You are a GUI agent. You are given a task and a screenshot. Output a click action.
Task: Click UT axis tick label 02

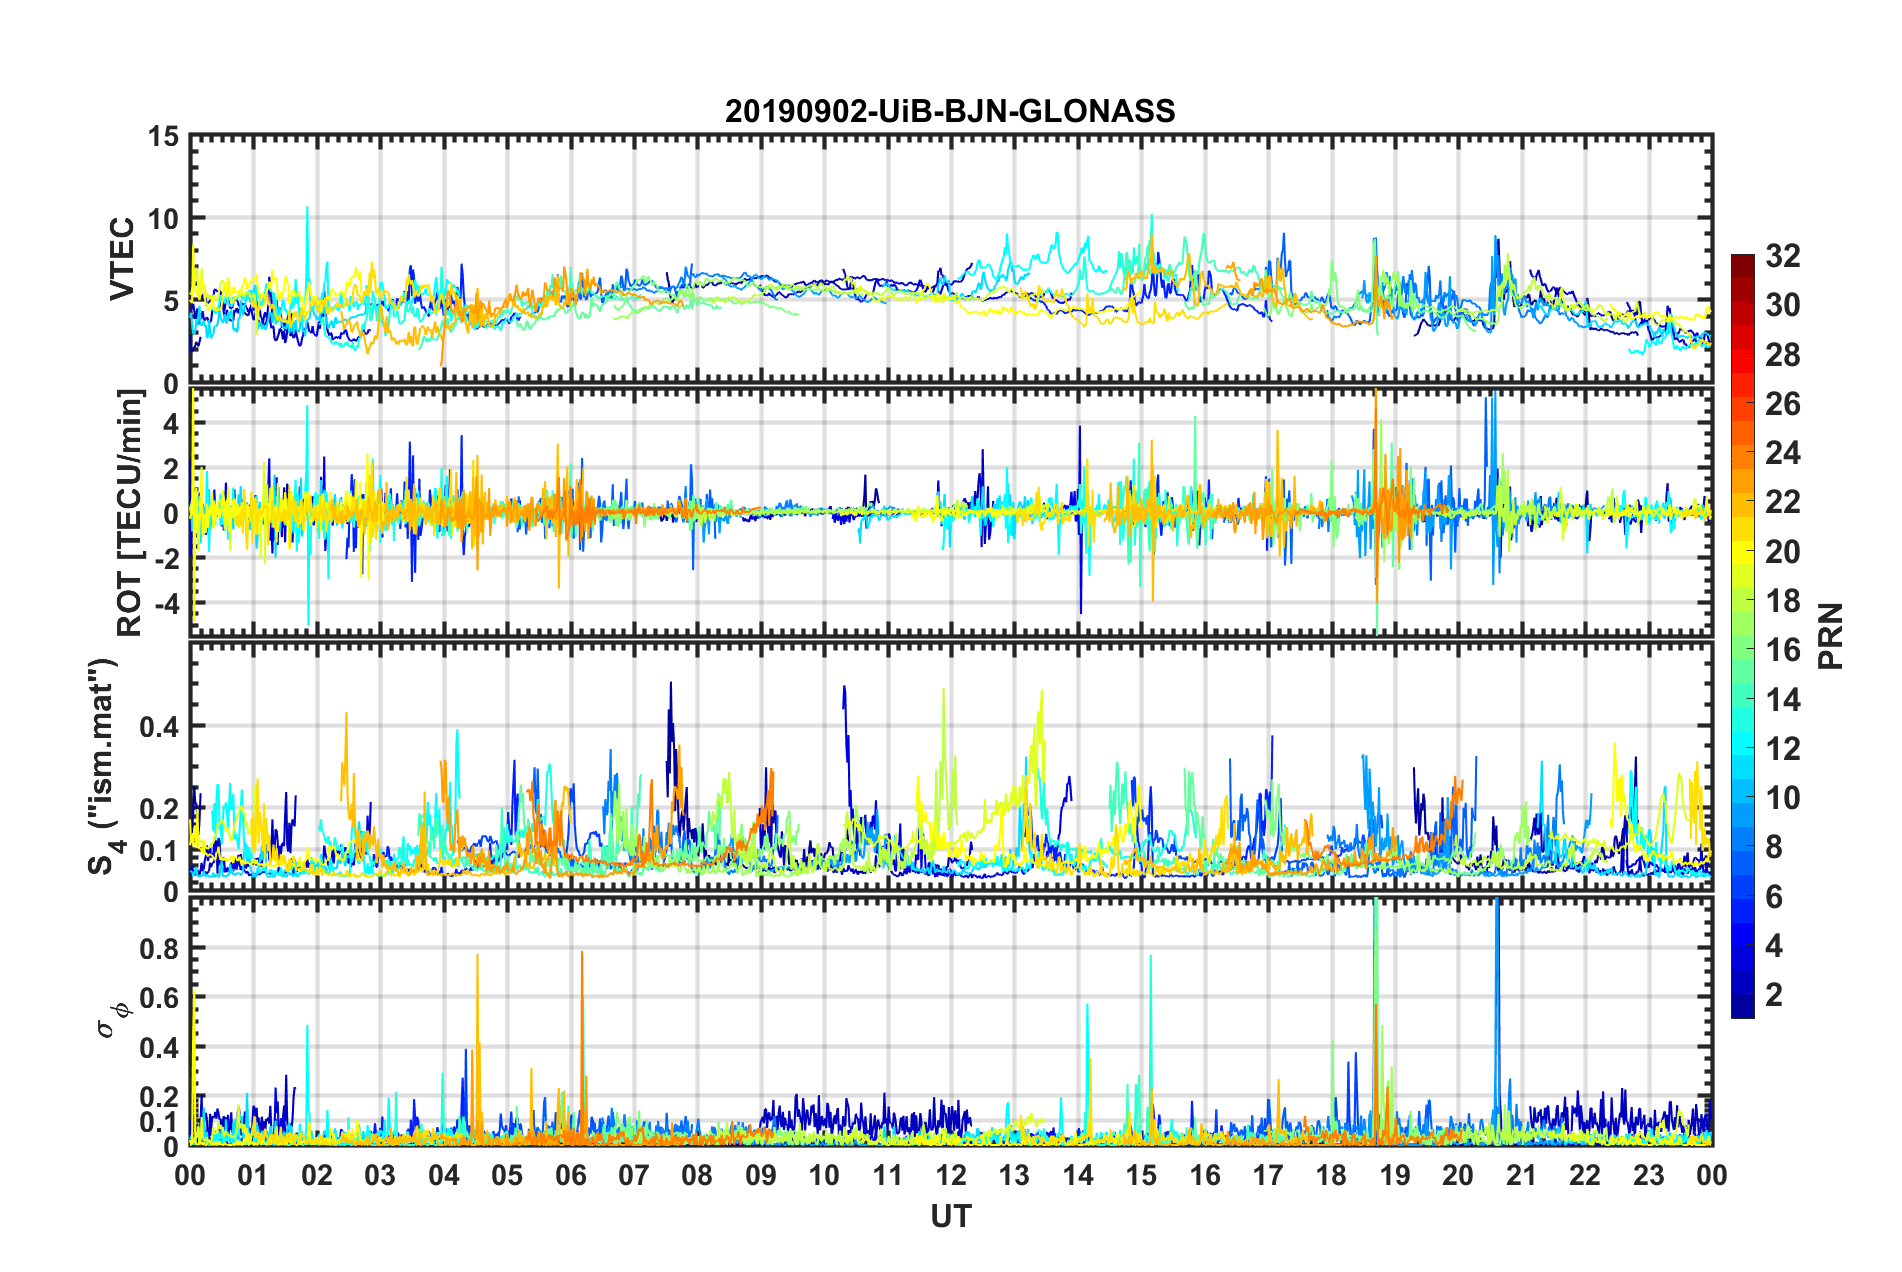click(x=317, y=1175)
